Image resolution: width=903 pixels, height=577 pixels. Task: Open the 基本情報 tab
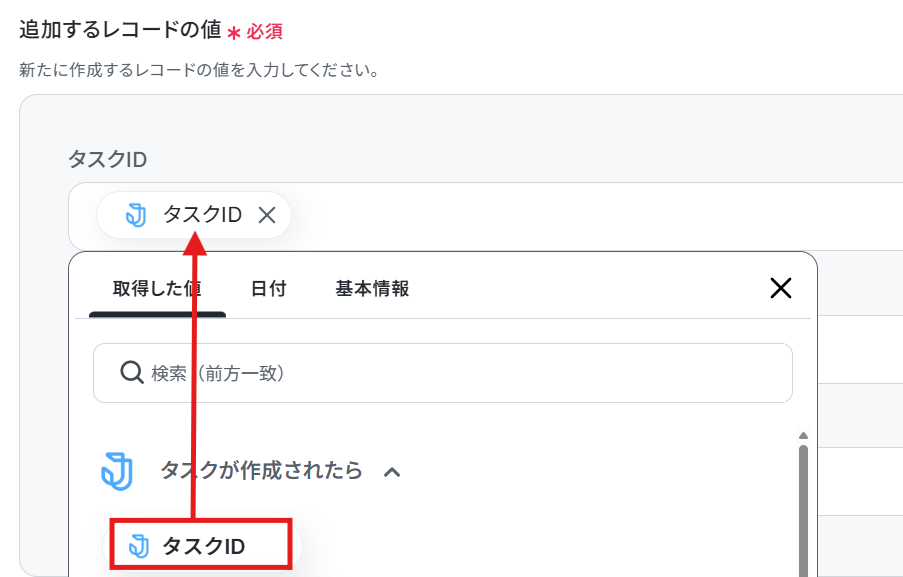click(x=372, y=289)
